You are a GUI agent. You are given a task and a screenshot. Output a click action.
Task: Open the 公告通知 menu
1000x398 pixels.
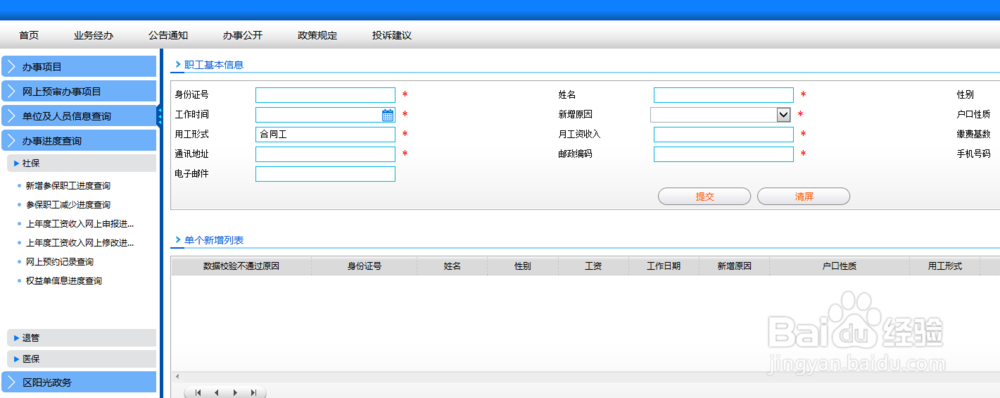tap(168, 36)
